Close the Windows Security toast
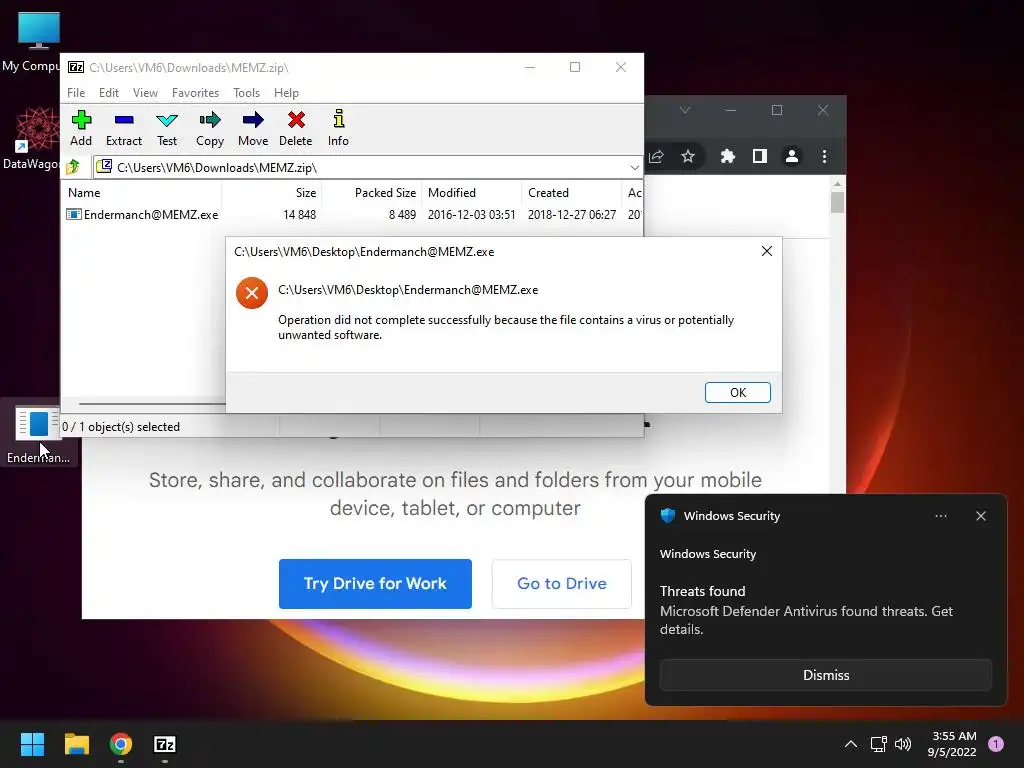Screen dimensions: 1024x768 [x=980, y=516]
